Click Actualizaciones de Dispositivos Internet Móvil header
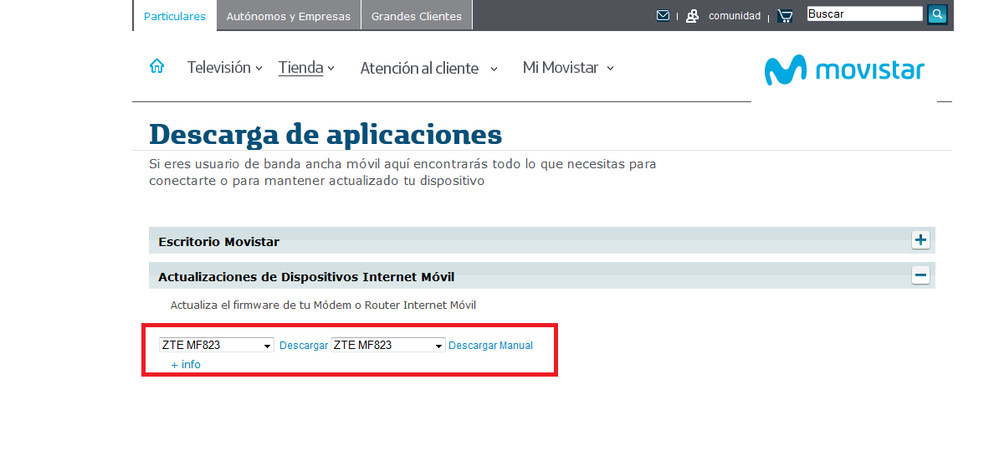The width and height of the screenshot is (999, 452). tap(306, 277)
